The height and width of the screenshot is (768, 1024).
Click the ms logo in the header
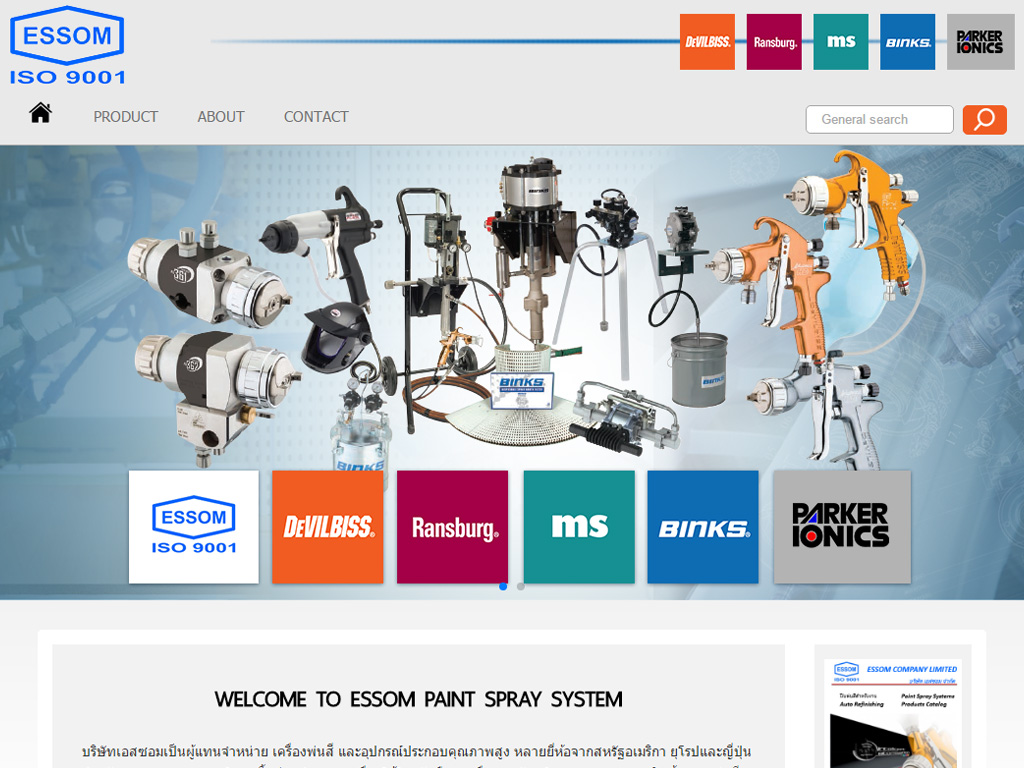pyautogui.click(x=841, y=42)
